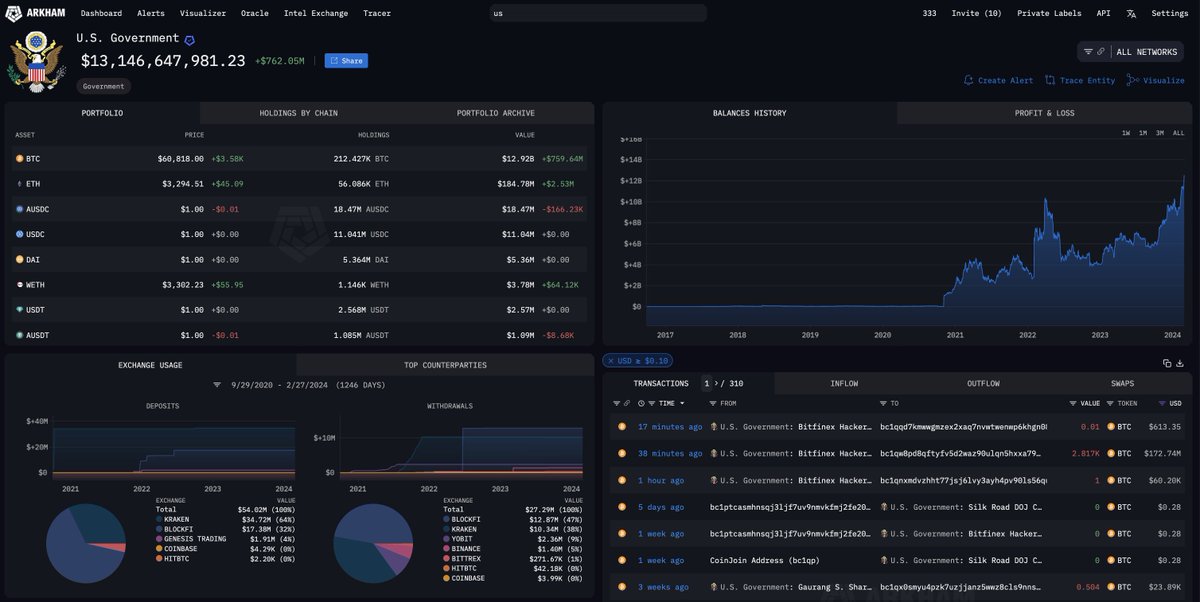Click the AUSDC coin icon in portfolio
The image size is (1200, 602).
pyautogui.click(x=19, y=209)
